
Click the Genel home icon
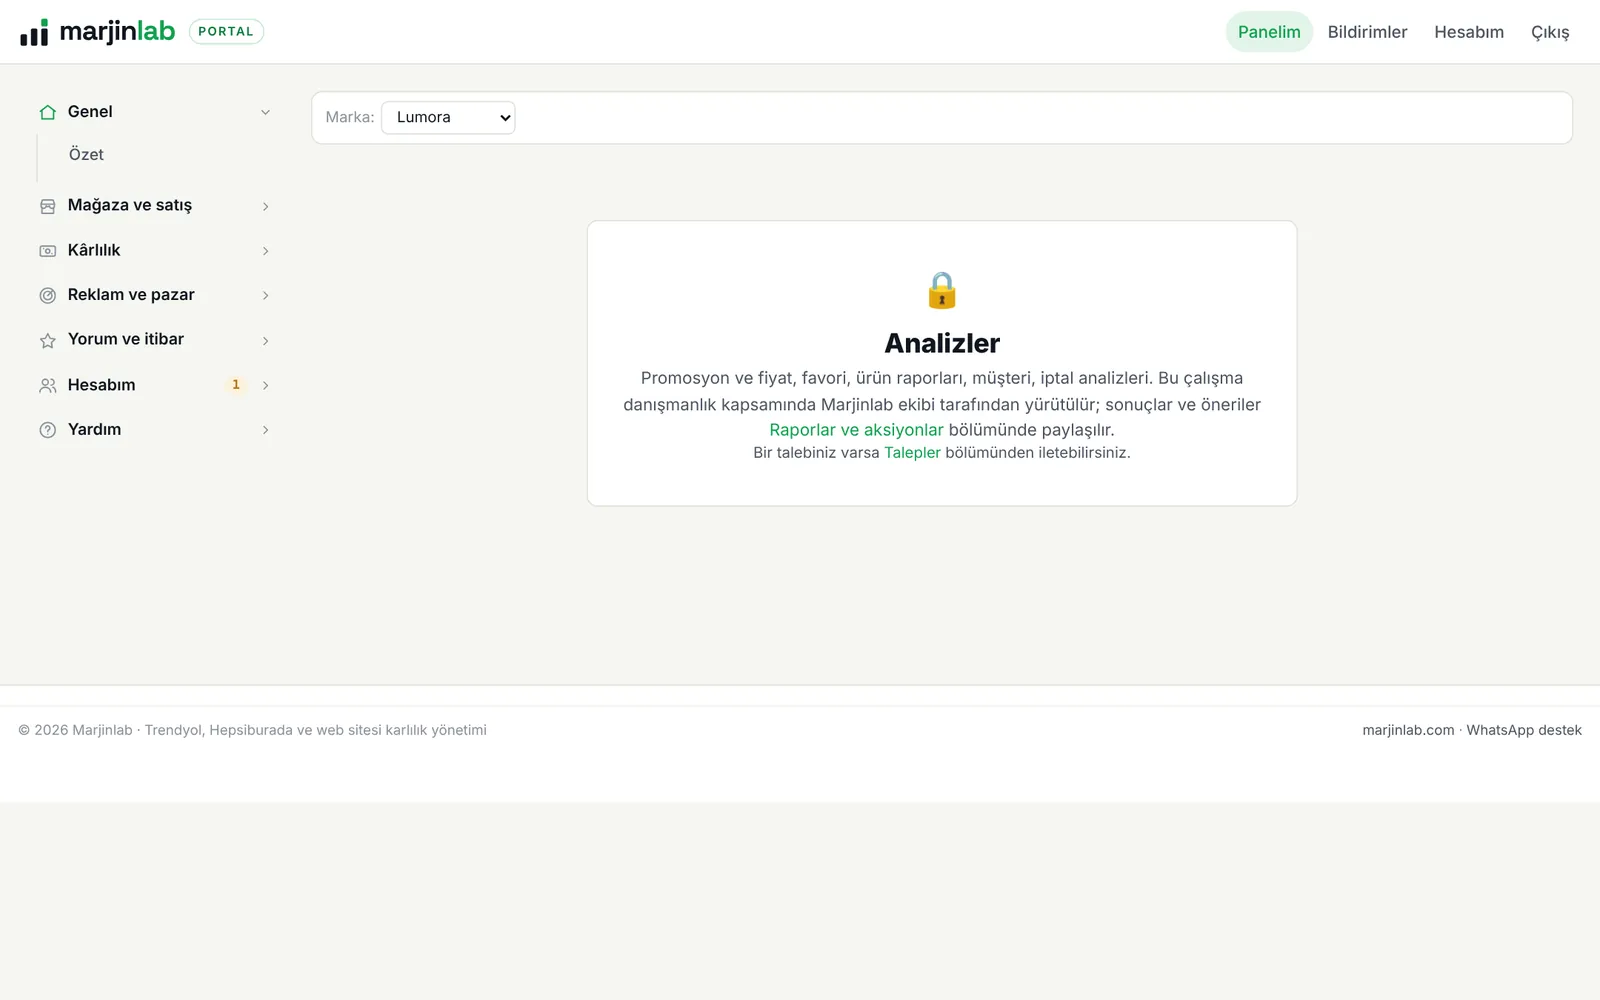click(47, 112)
